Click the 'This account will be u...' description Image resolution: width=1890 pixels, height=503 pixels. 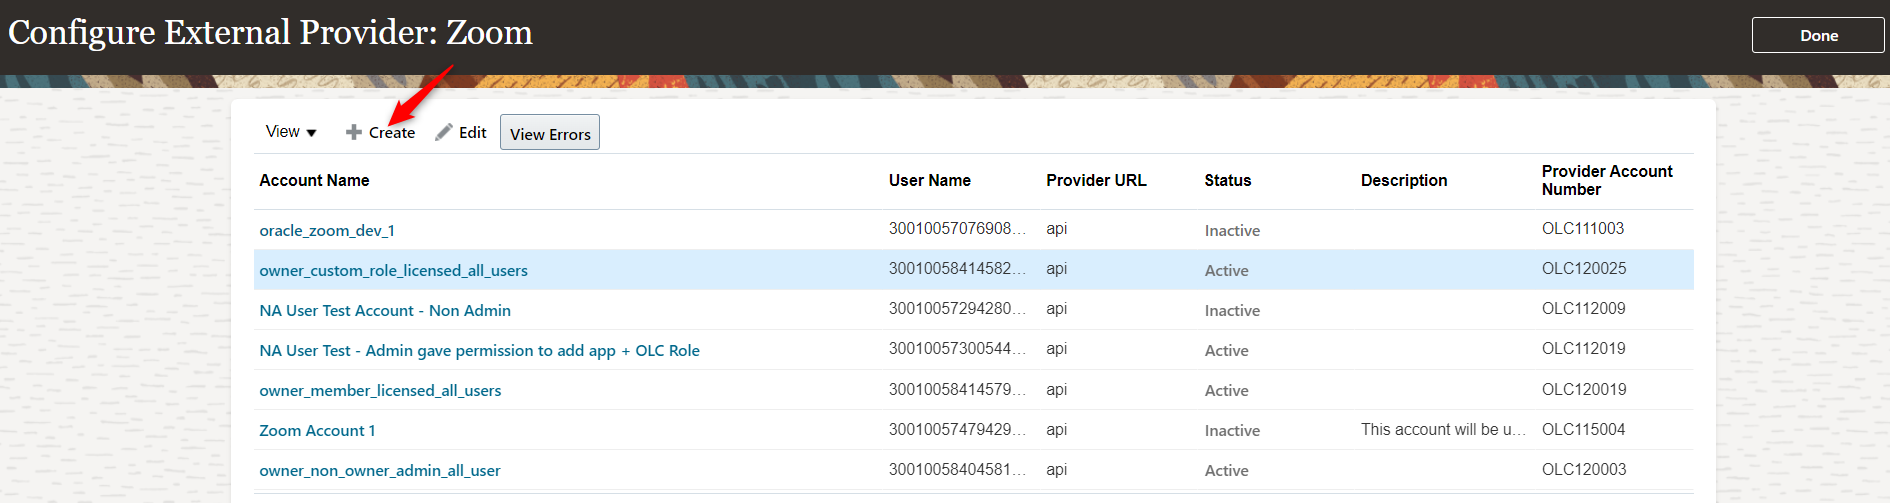tap(1443, 429)
